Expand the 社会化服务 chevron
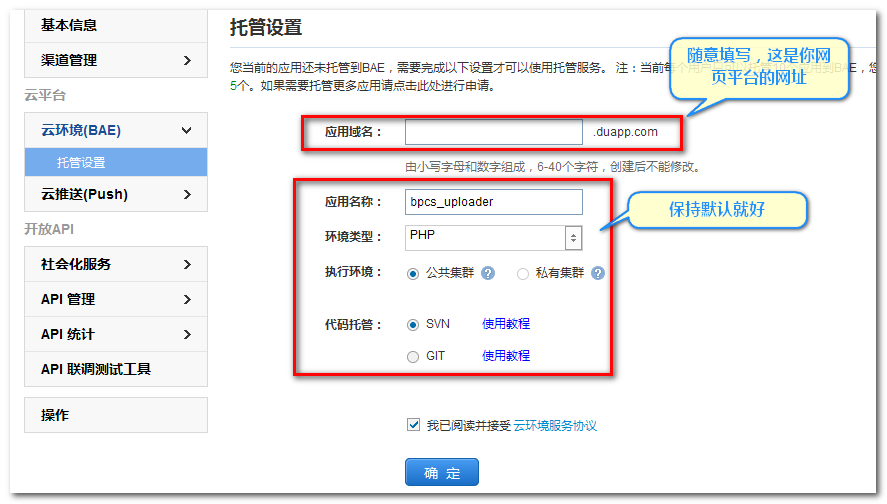Image resolution: width=887 pixels, height=504 pixels. pos(187,264)
